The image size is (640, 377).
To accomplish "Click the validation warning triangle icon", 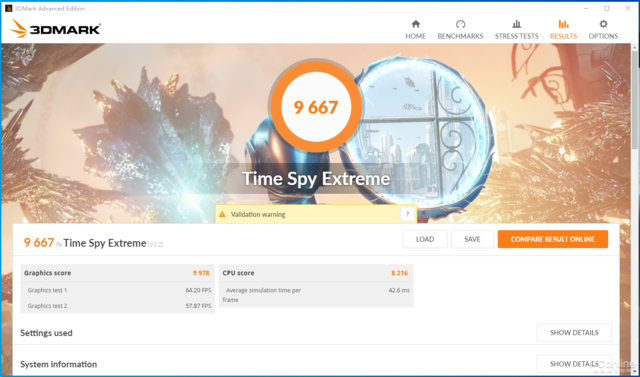I will click(222, 214).
